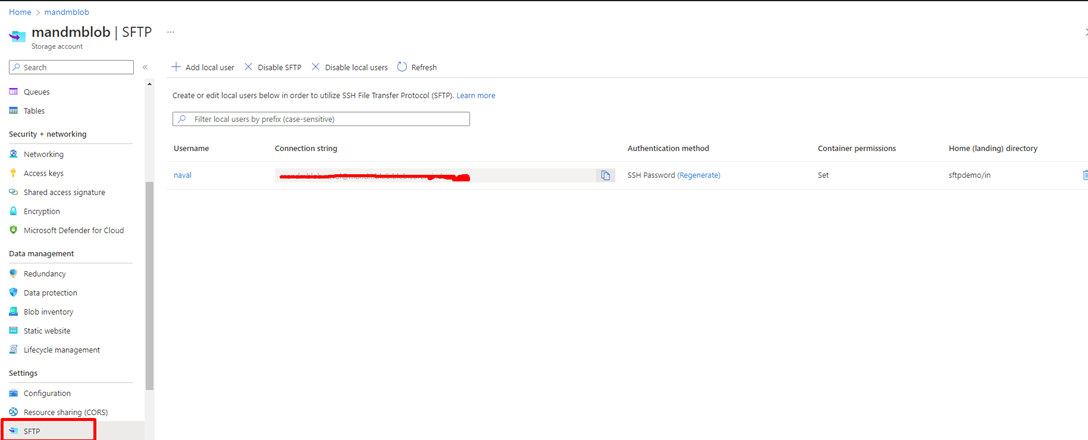
Task: Open Microsoft Defender for Cloud
Action: (x=74, y=230)
